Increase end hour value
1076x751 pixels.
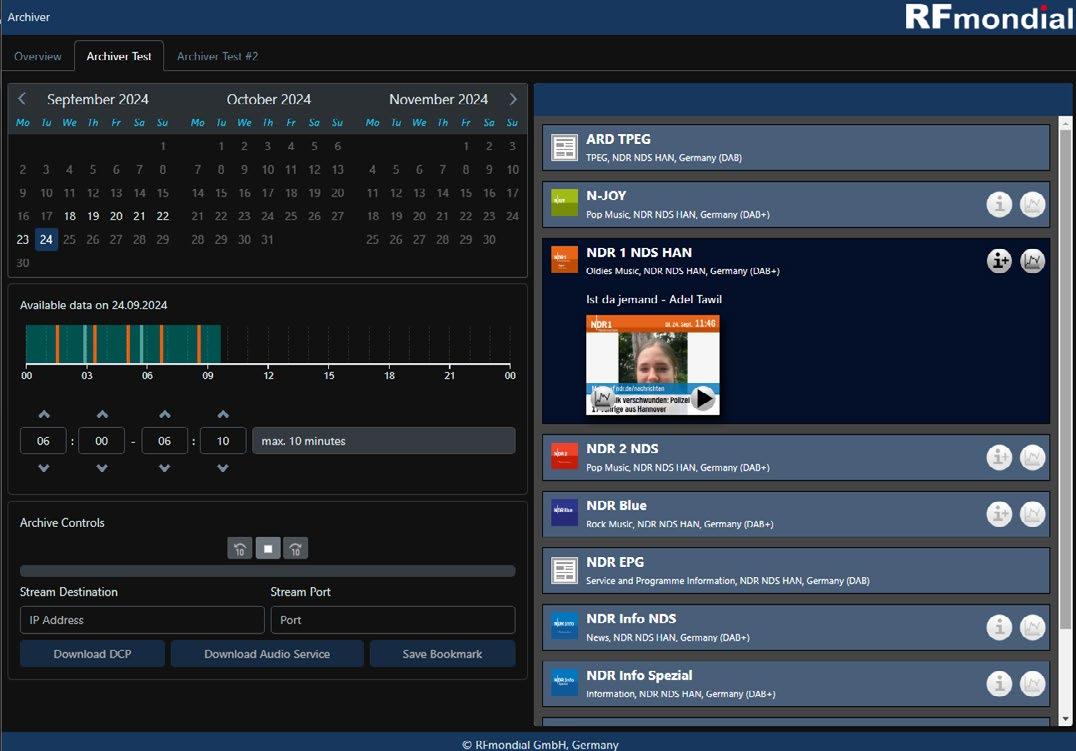(165, 414)
